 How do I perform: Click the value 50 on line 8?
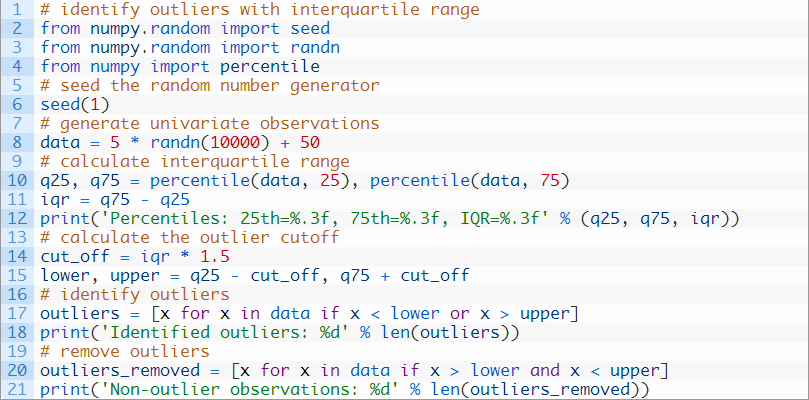click(x=310, y=142)
